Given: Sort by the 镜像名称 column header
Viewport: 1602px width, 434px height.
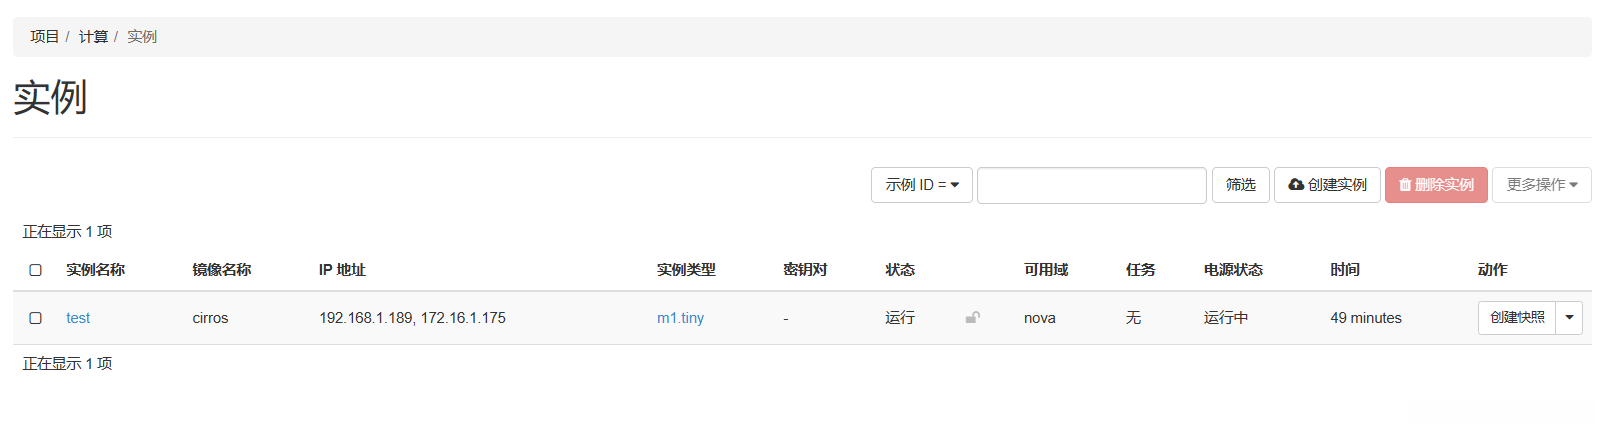Looking at the screenshot, I should pyautogui.click(x=221, y=270).
